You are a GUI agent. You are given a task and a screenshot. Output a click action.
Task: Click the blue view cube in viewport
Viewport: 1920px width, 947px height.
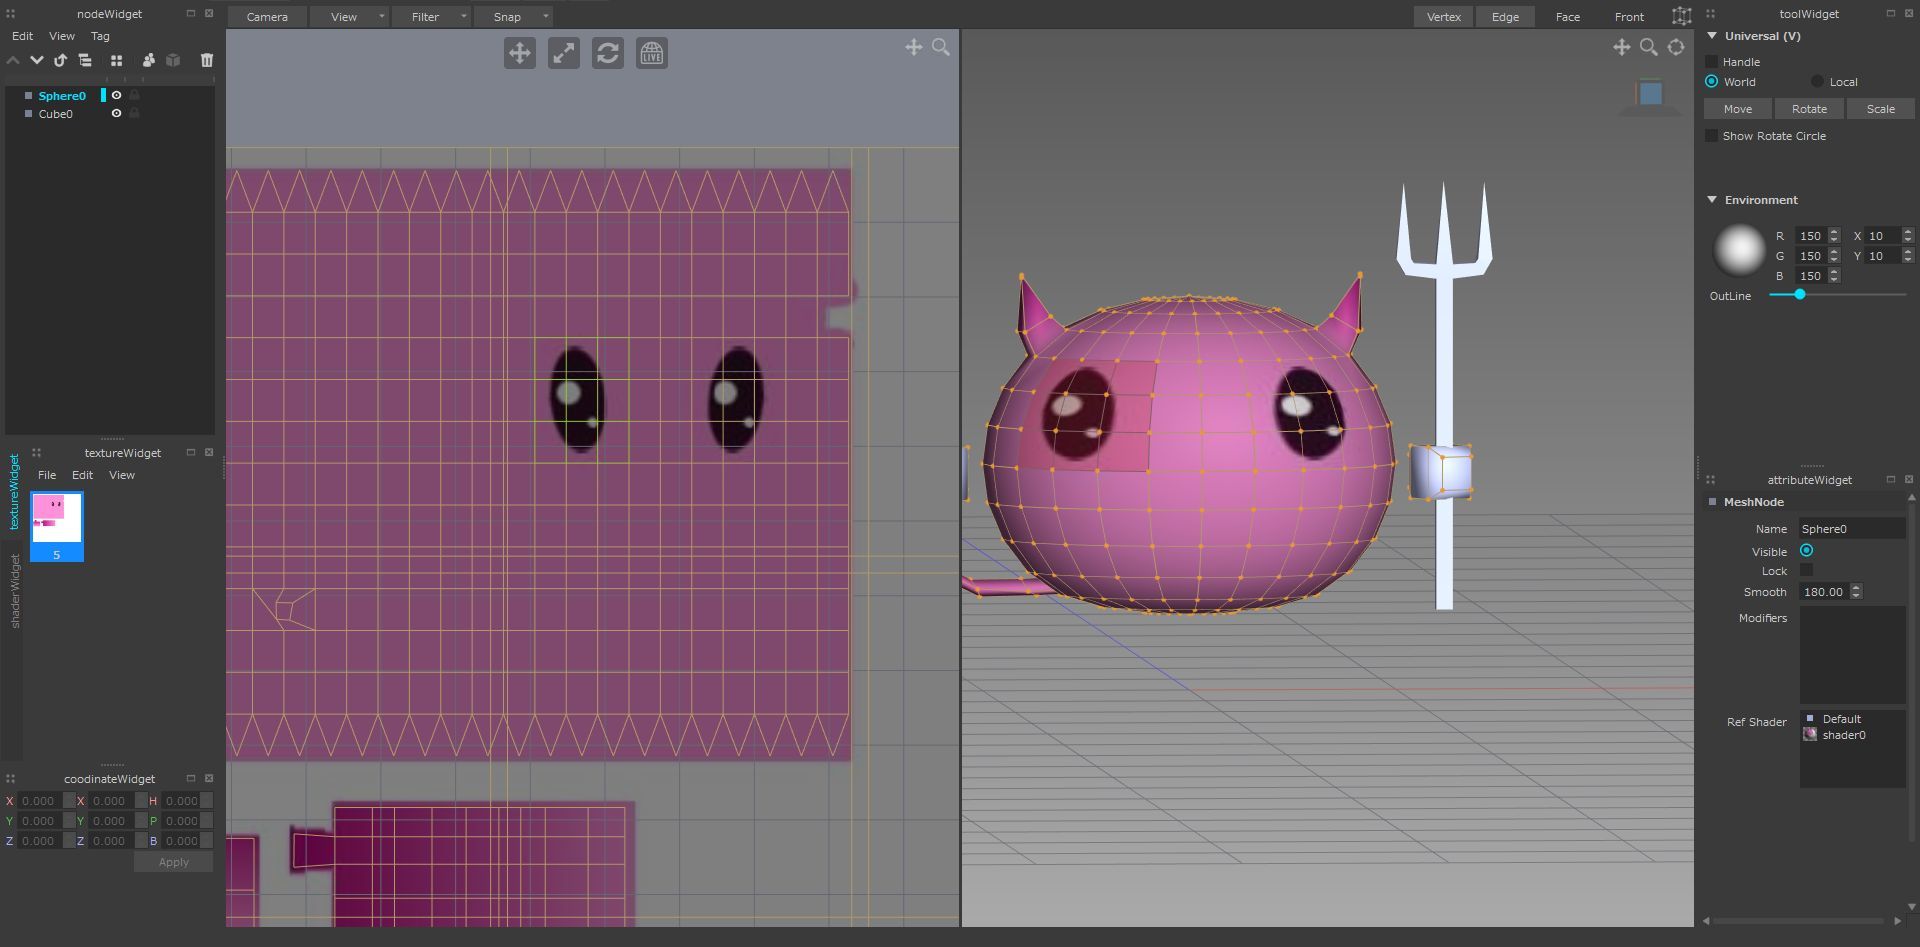coord(1650,94)
